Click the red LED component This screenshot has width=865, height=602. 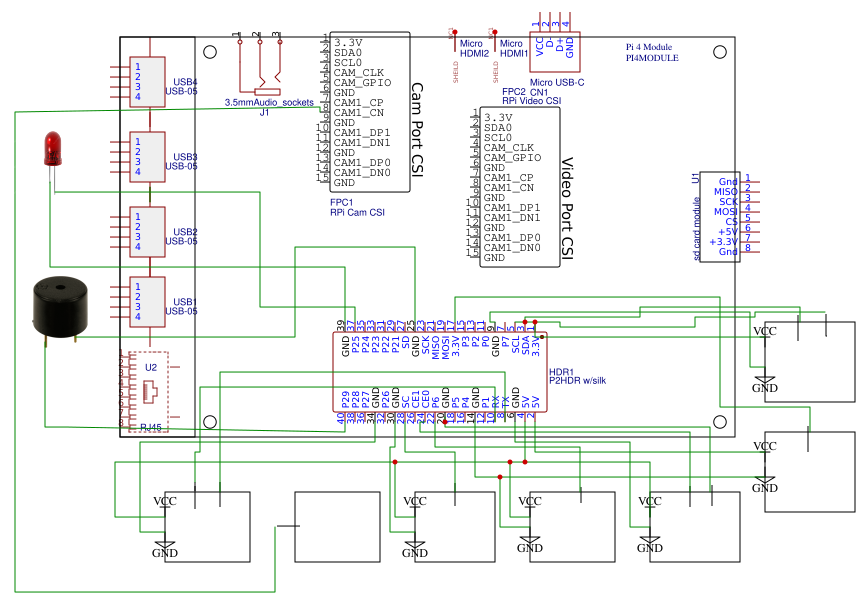point(52,149)
